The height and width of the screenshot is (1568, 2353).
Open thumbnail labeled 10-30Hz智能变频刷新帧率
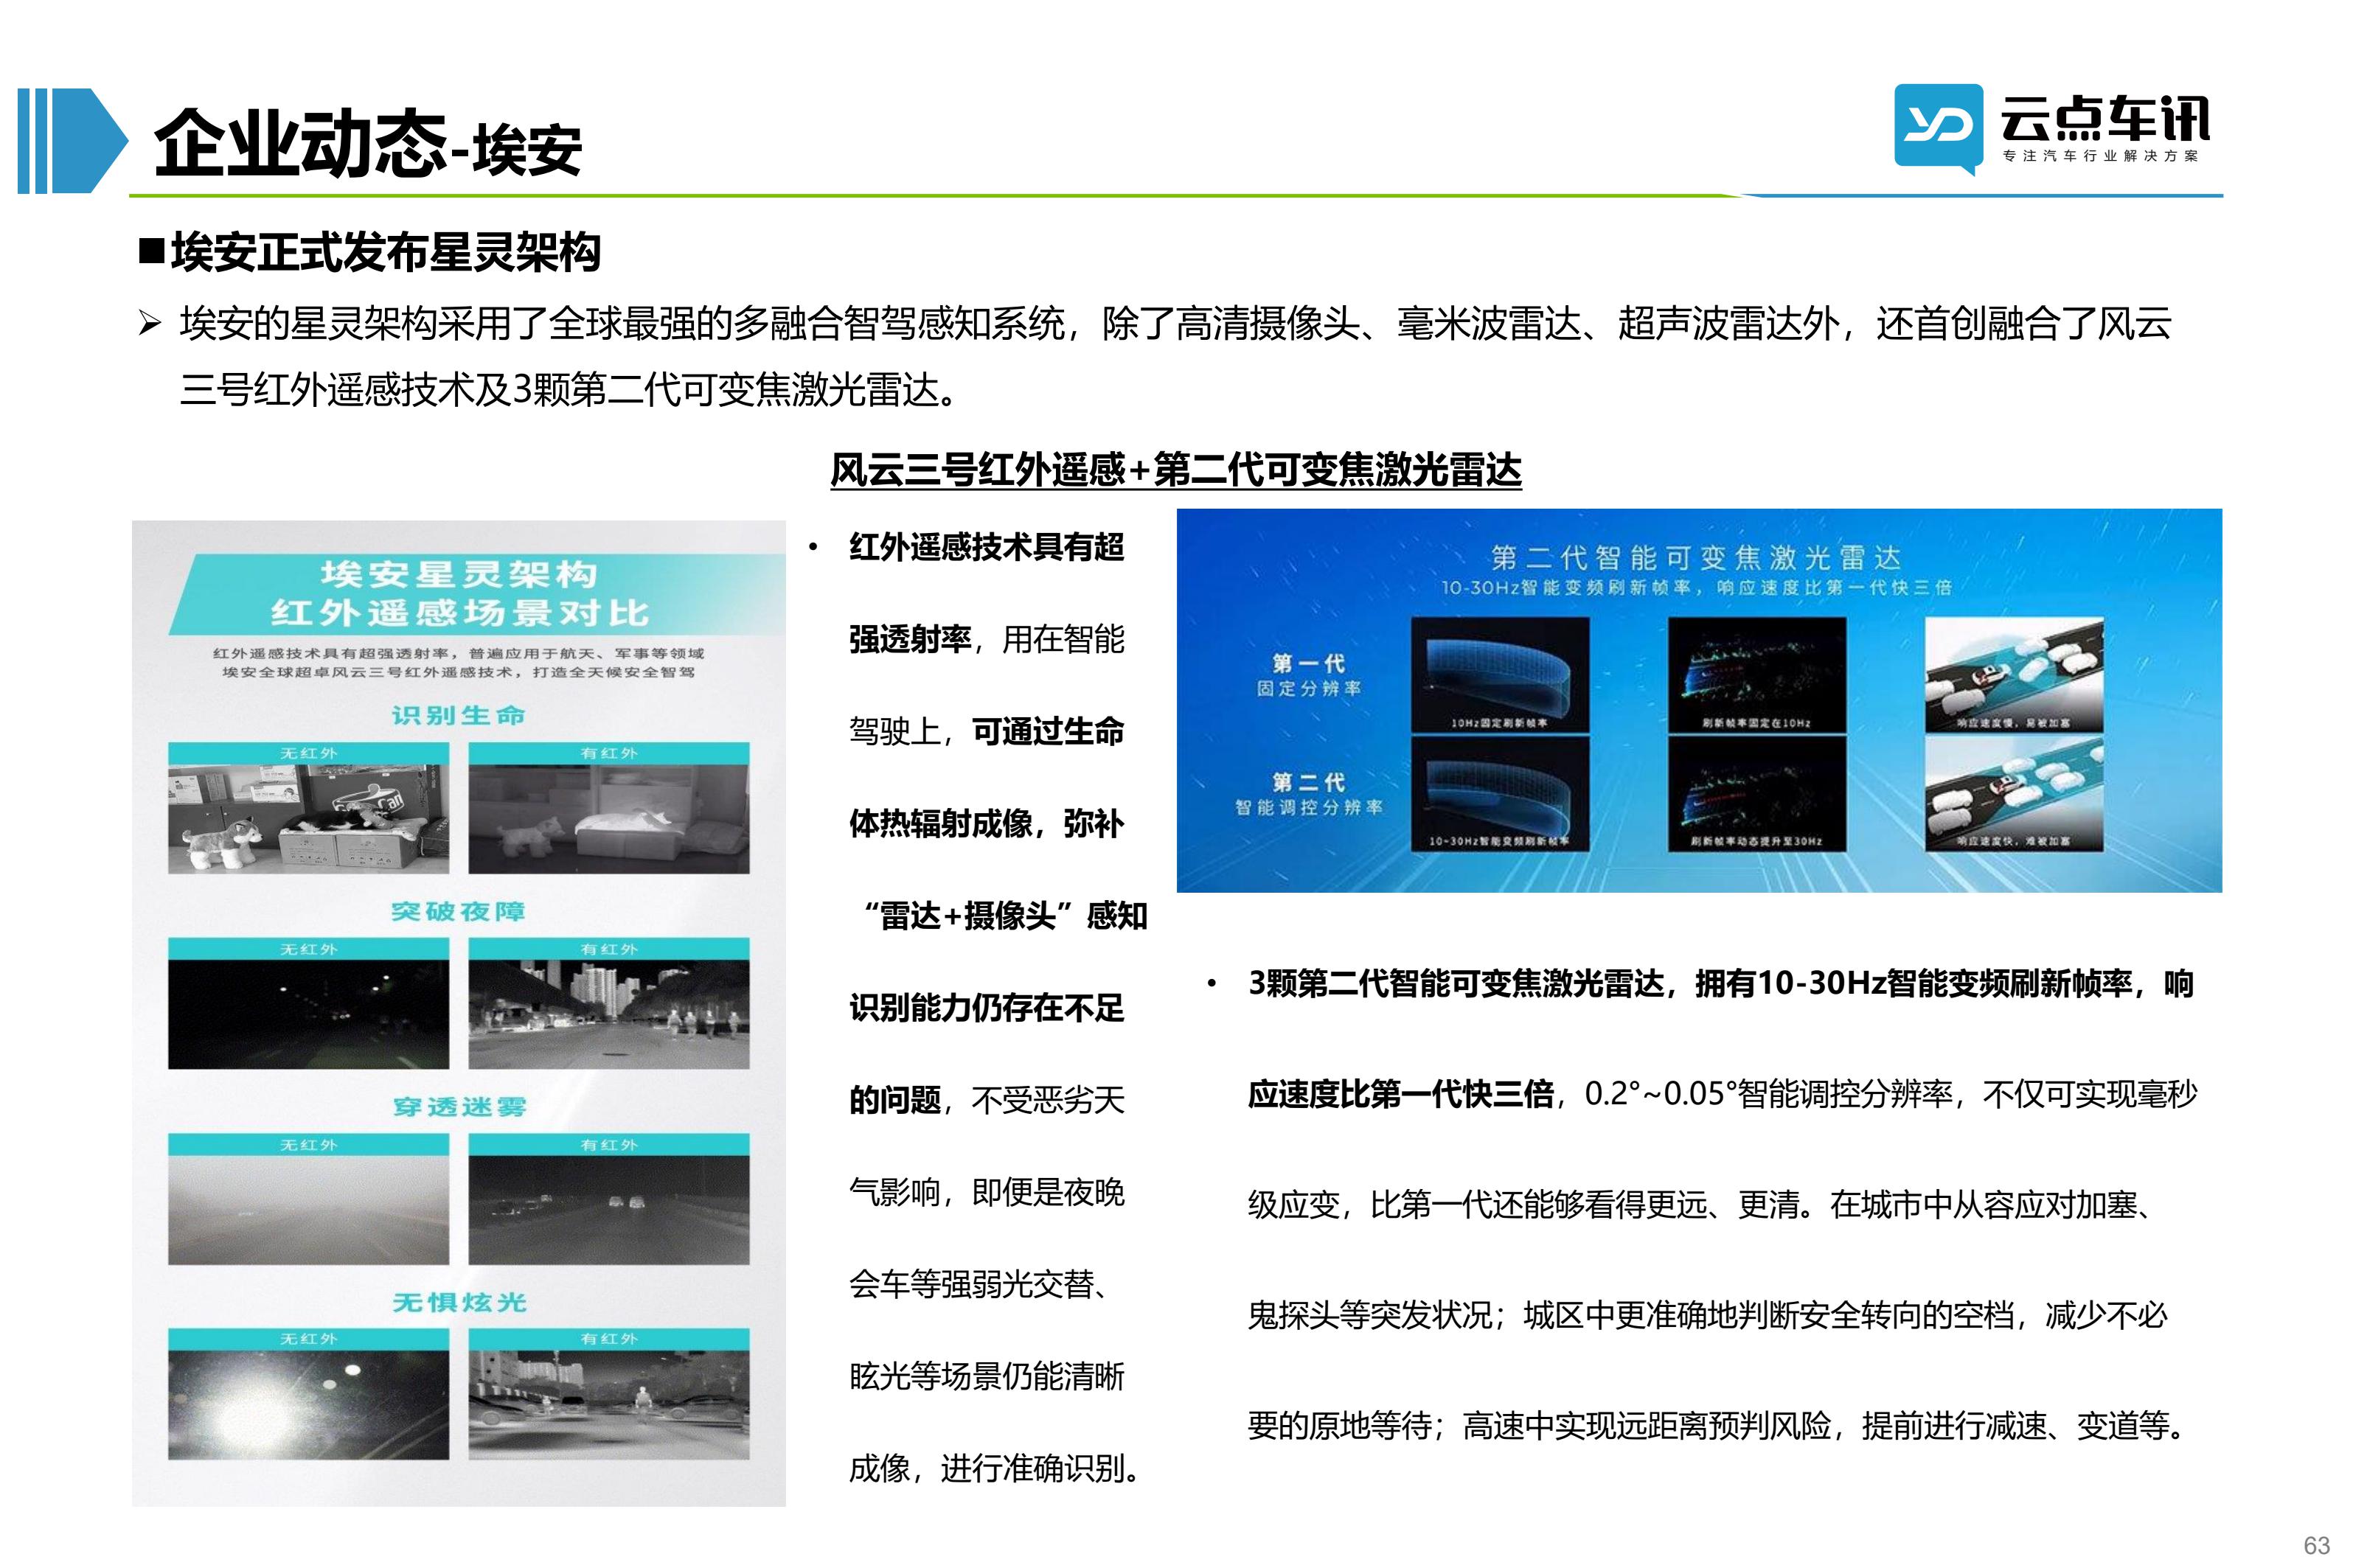pos(1499,793)
